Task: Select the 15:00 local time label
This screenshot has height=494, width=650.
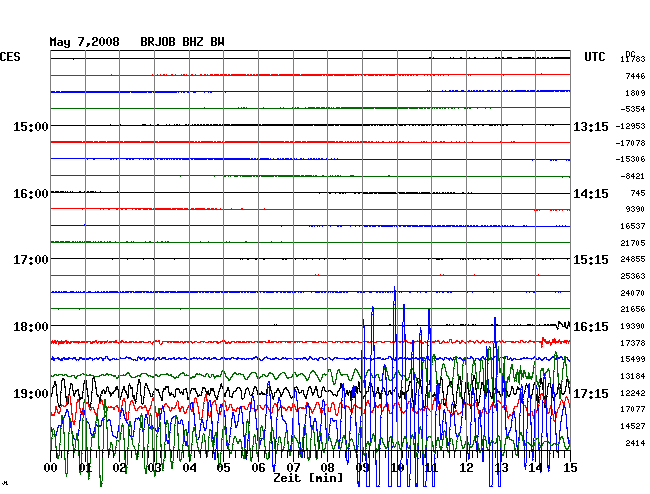Action: (x=31, y=126)
